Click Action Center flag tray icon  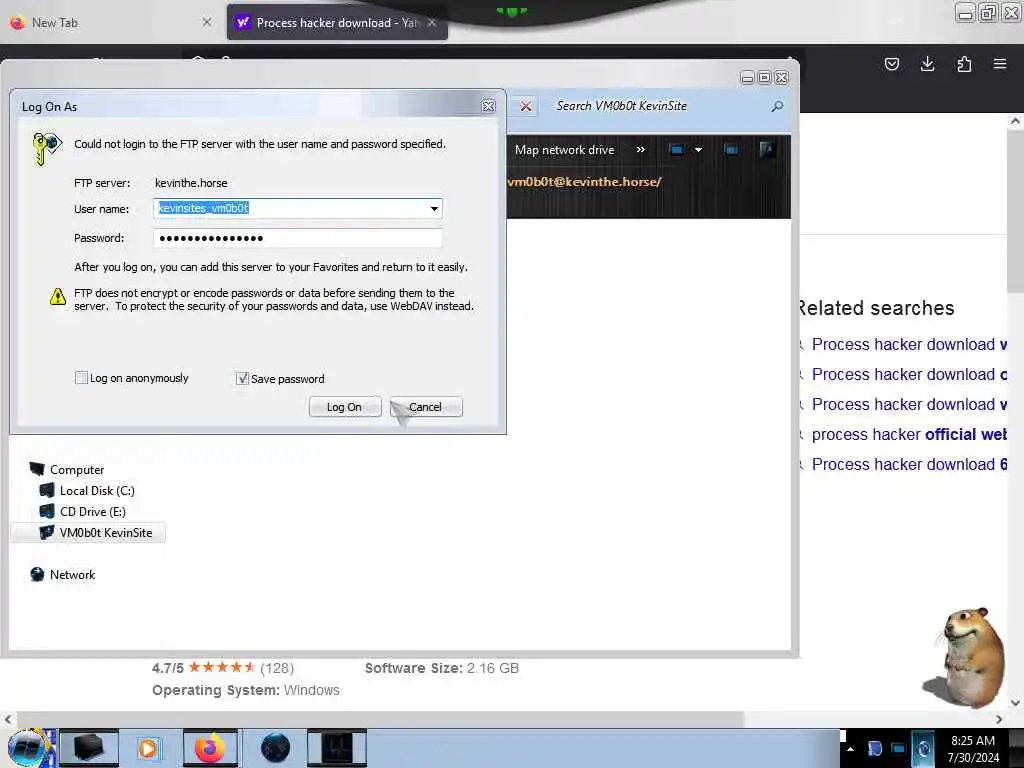coord(874,748)
